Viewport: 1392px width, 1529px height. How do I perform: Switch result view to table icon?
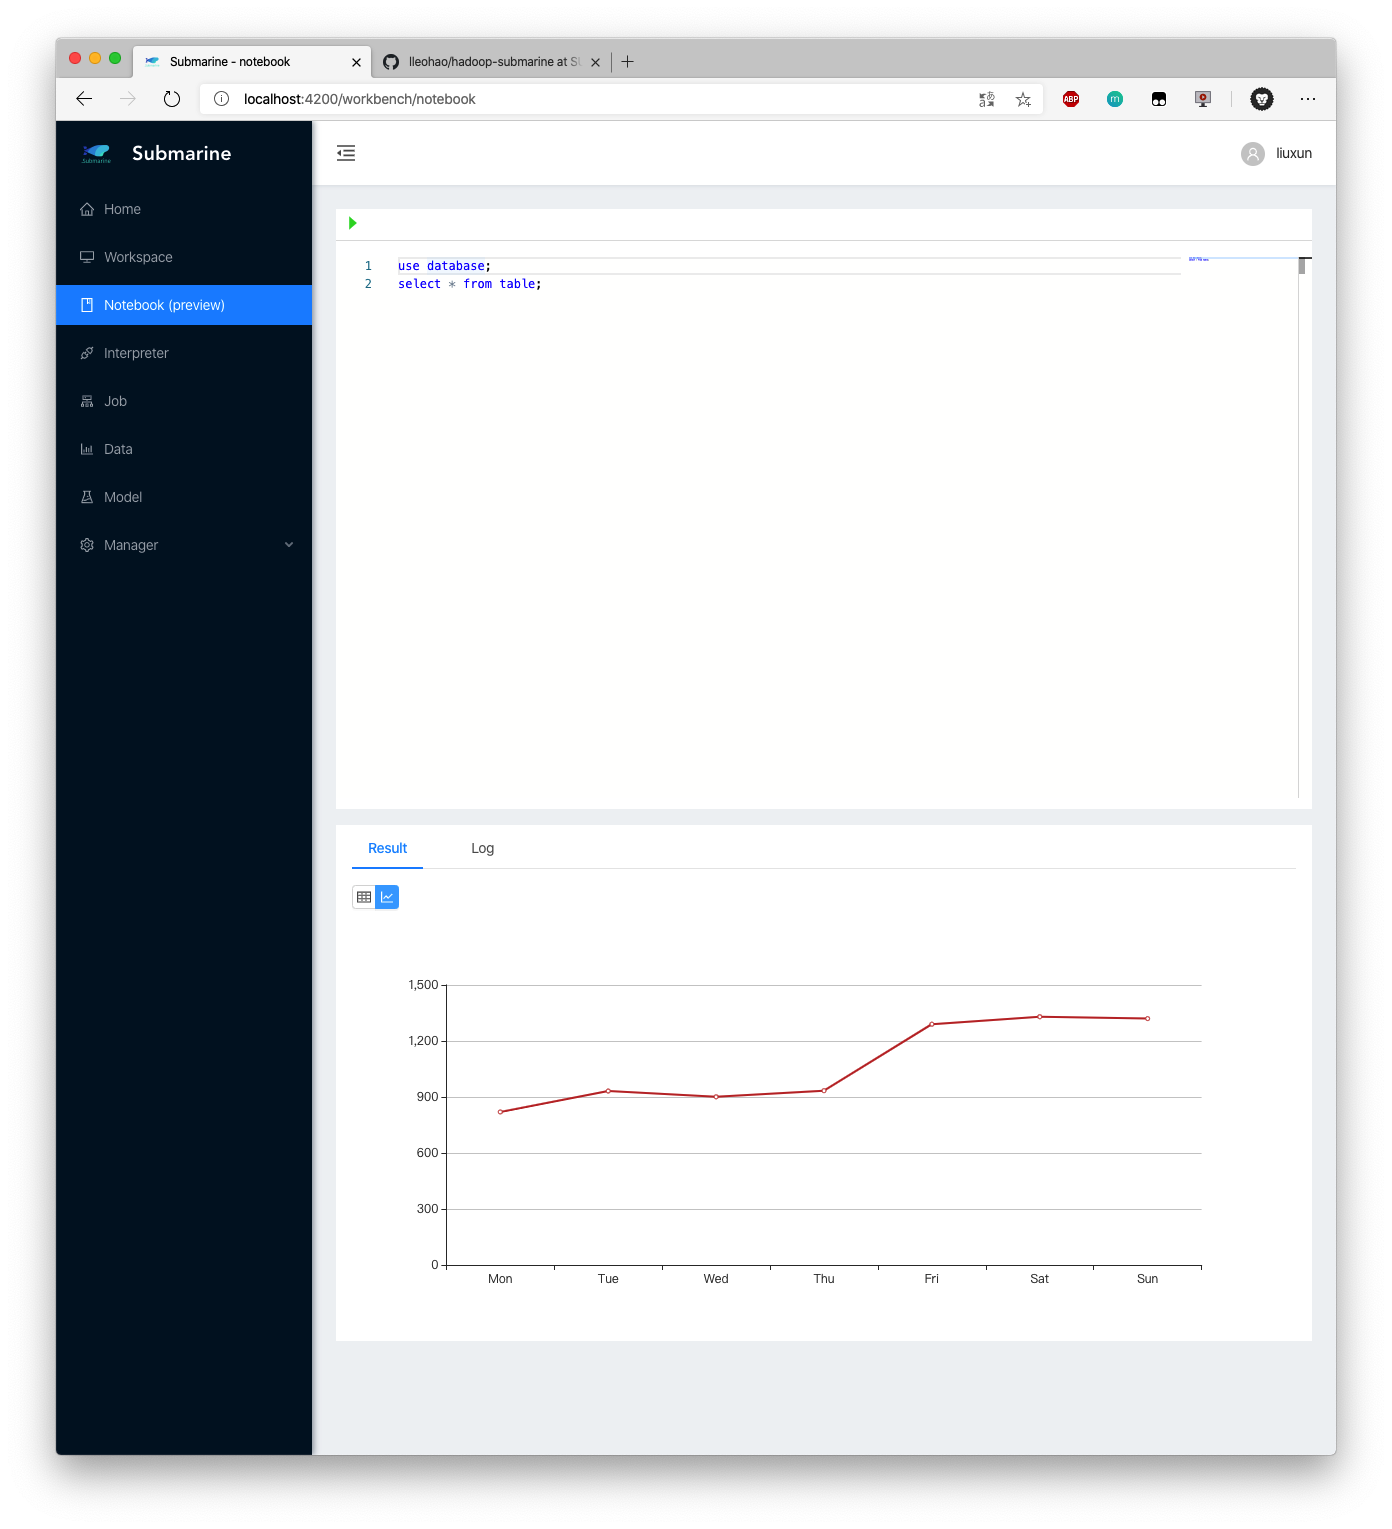(x=364, y=897)
